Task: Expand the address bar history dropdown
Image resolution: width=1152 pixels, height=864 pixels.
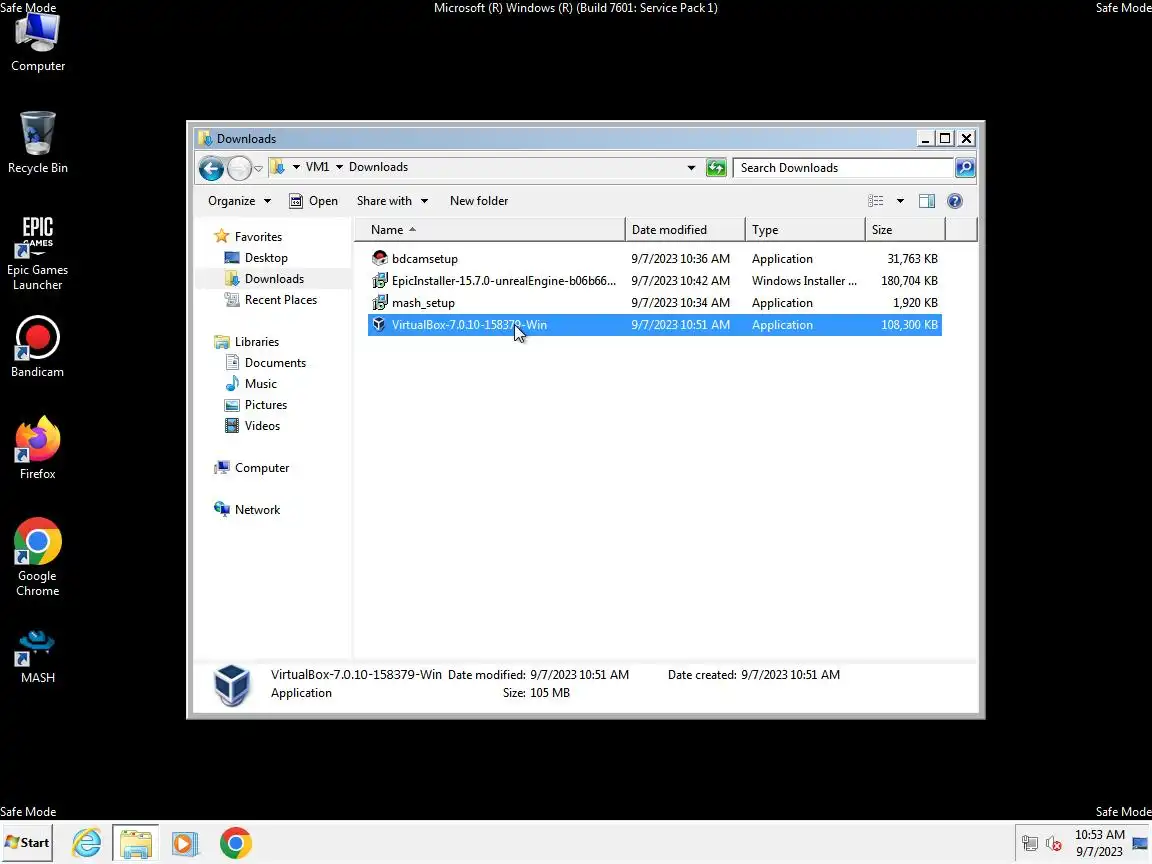Action: 691,168
